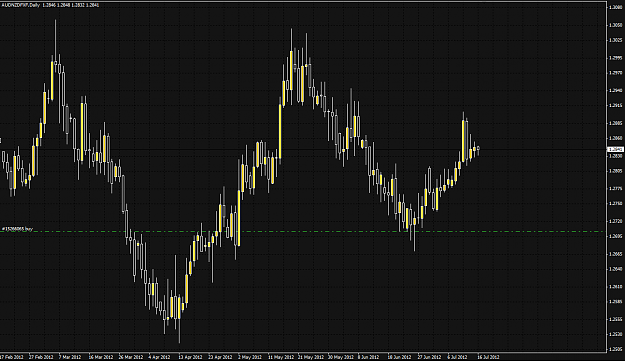625x362 pixels.
Task: Click the 18 Jun 2012 date label
Action: pos(399,357)
